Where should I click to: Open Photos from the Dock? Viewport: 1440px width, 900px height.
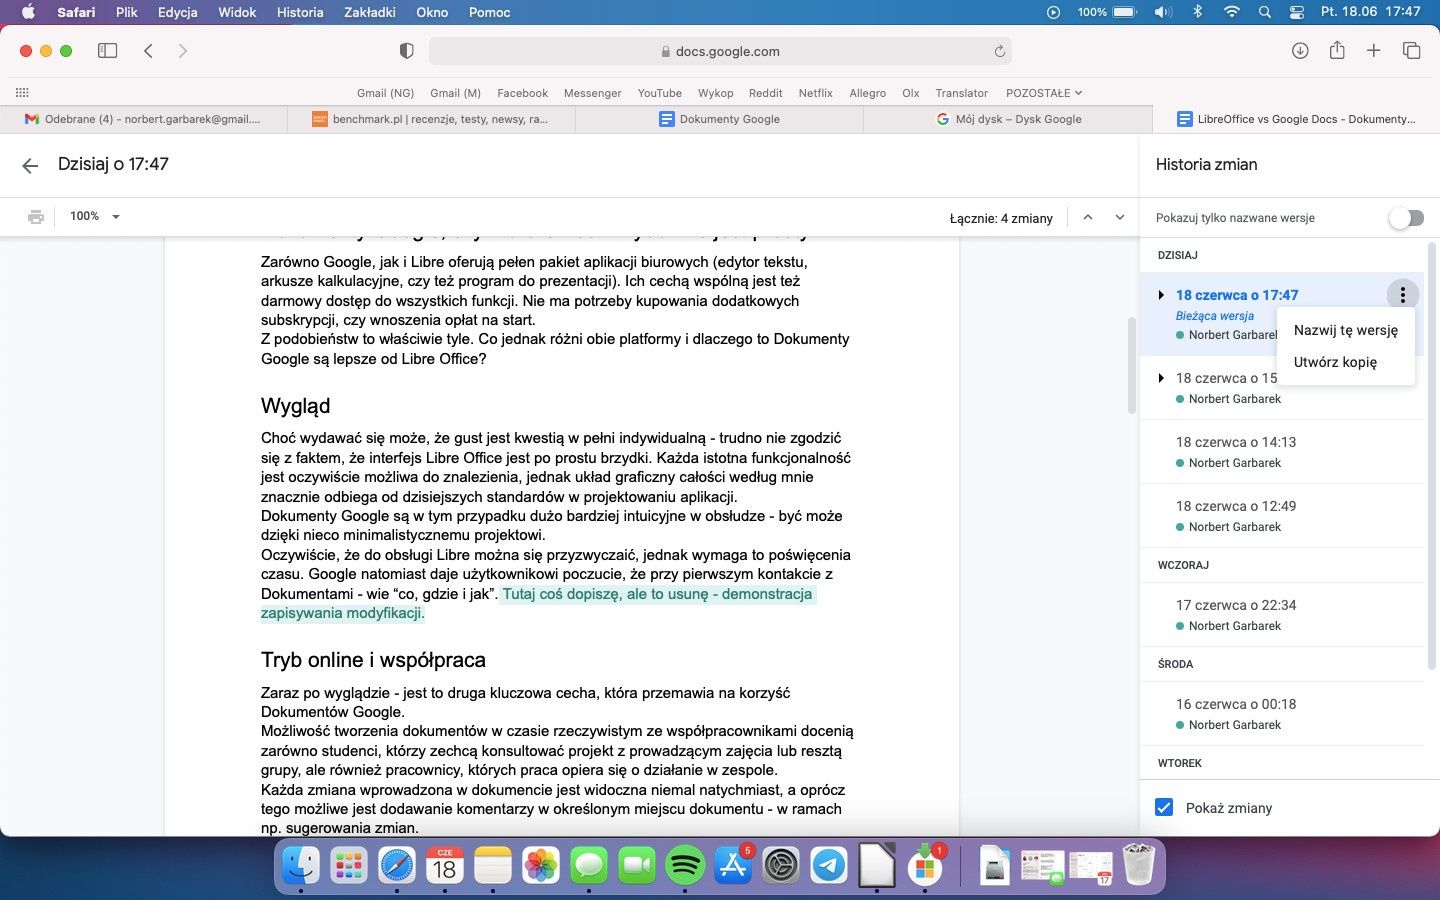tap(541, 865)
